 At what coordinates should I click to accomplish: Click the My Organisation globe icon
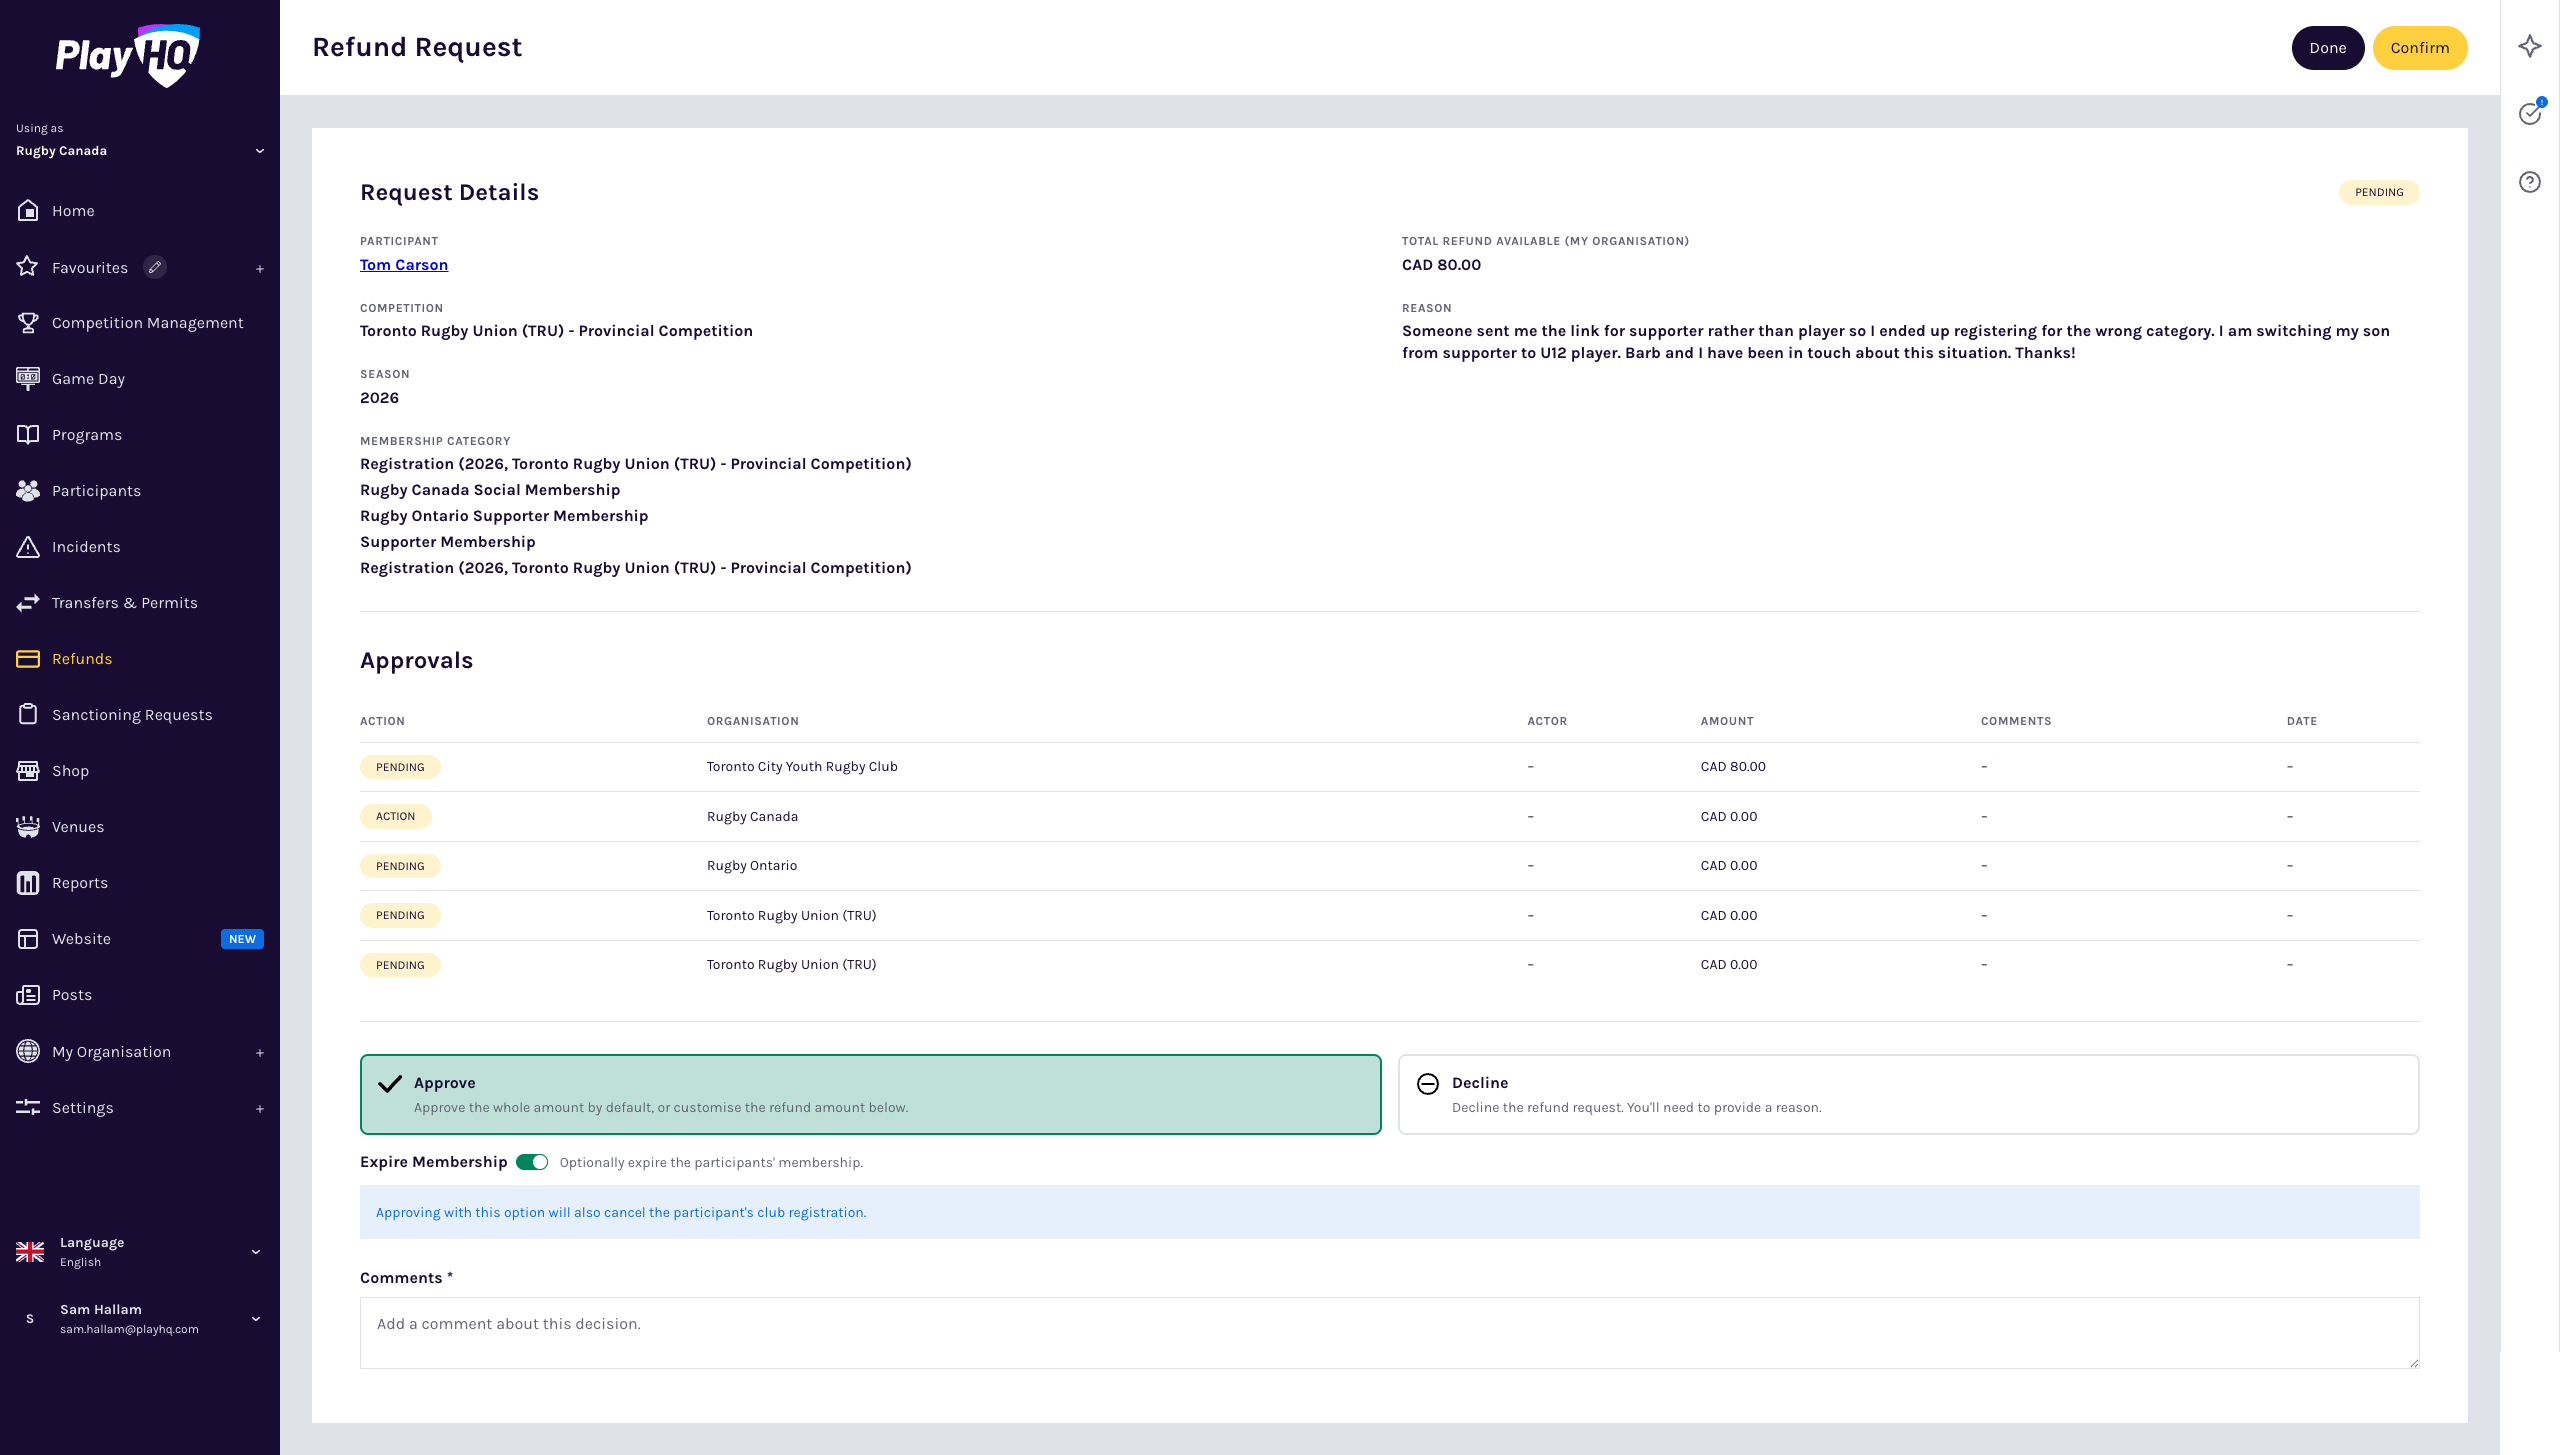(28, 1052)
